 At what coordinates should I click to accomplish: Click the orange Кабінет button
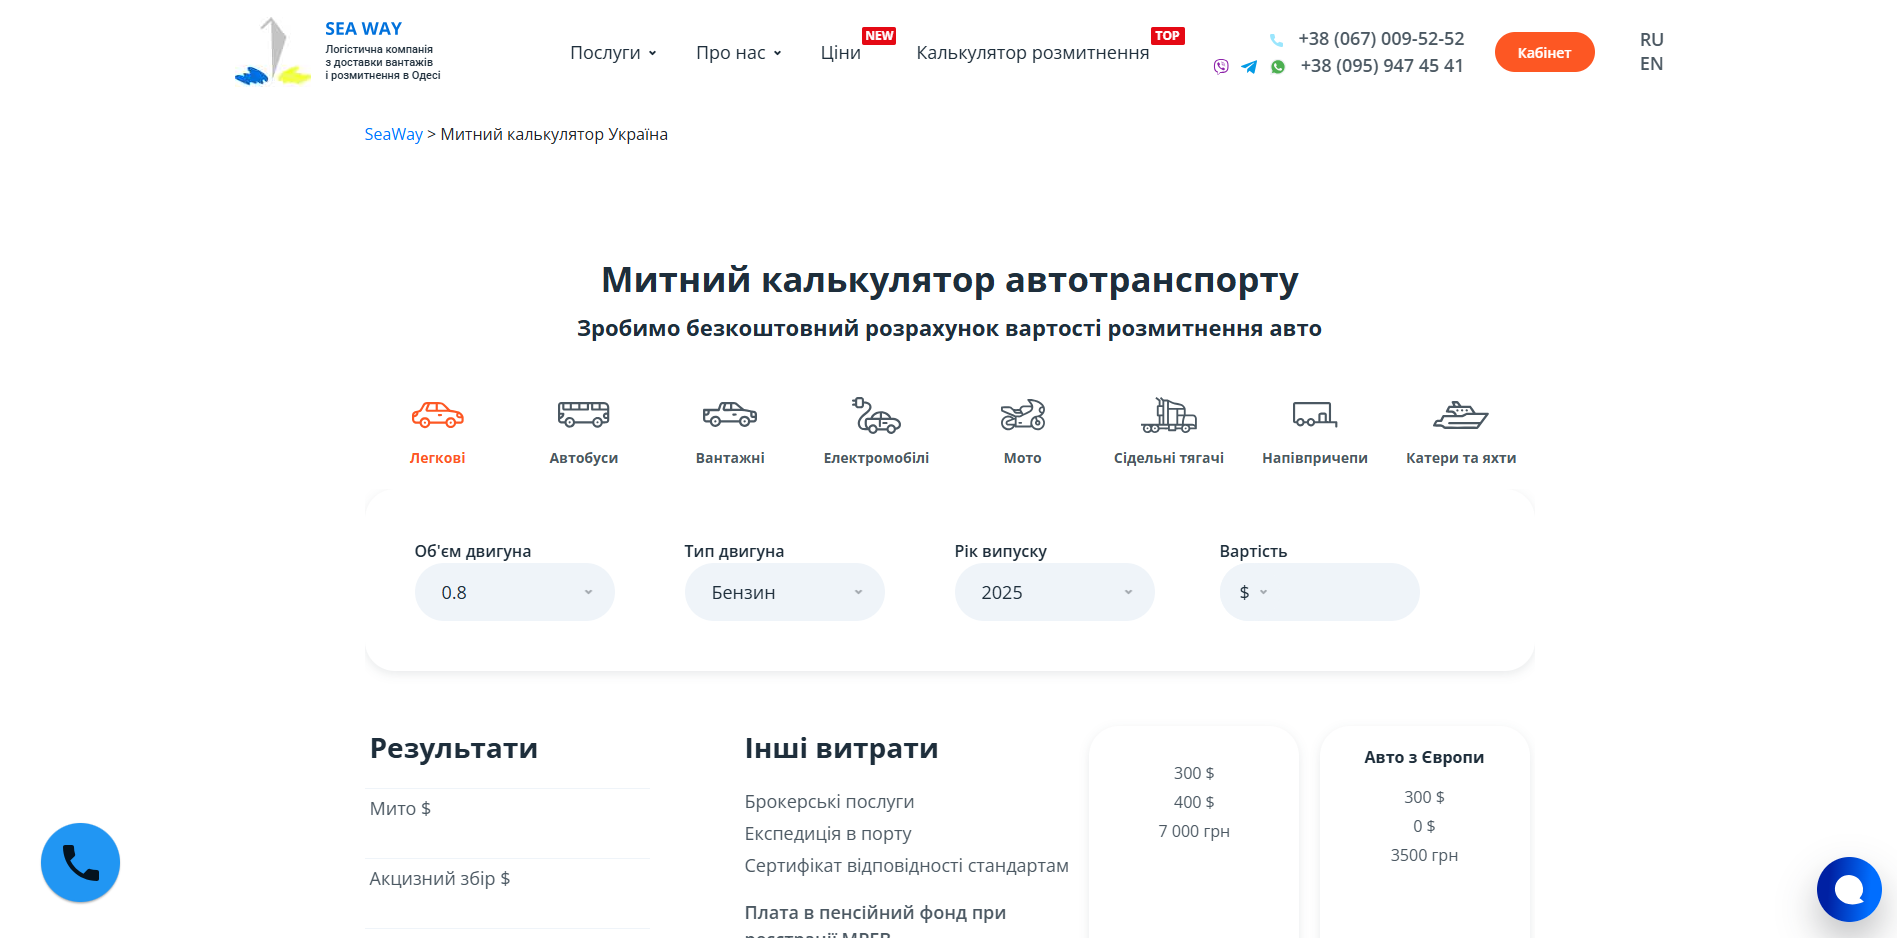point(1544,53)
